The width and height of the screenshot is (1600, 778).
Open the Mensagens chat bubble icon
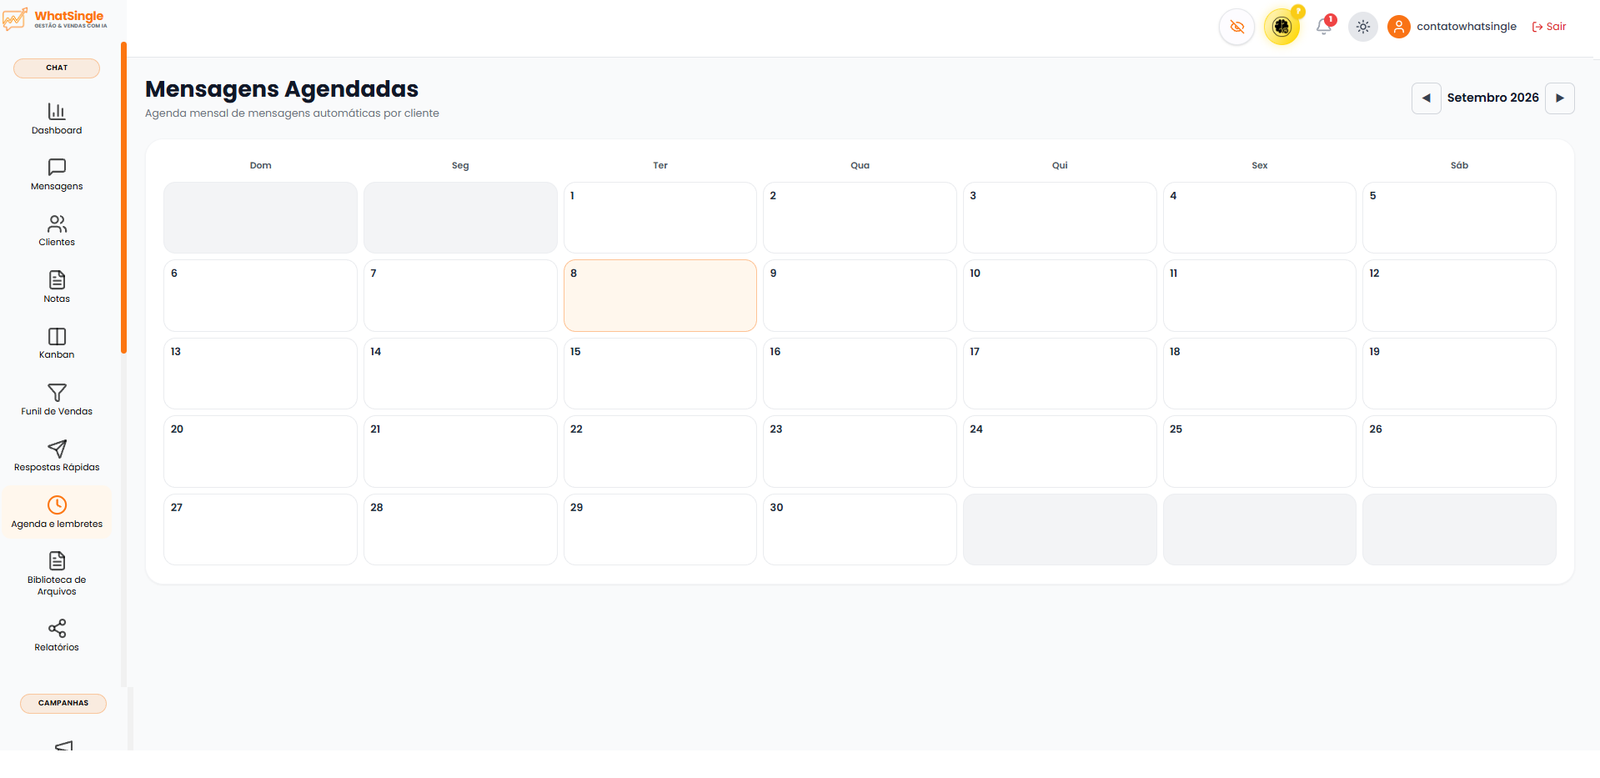[x=57, y=167]
